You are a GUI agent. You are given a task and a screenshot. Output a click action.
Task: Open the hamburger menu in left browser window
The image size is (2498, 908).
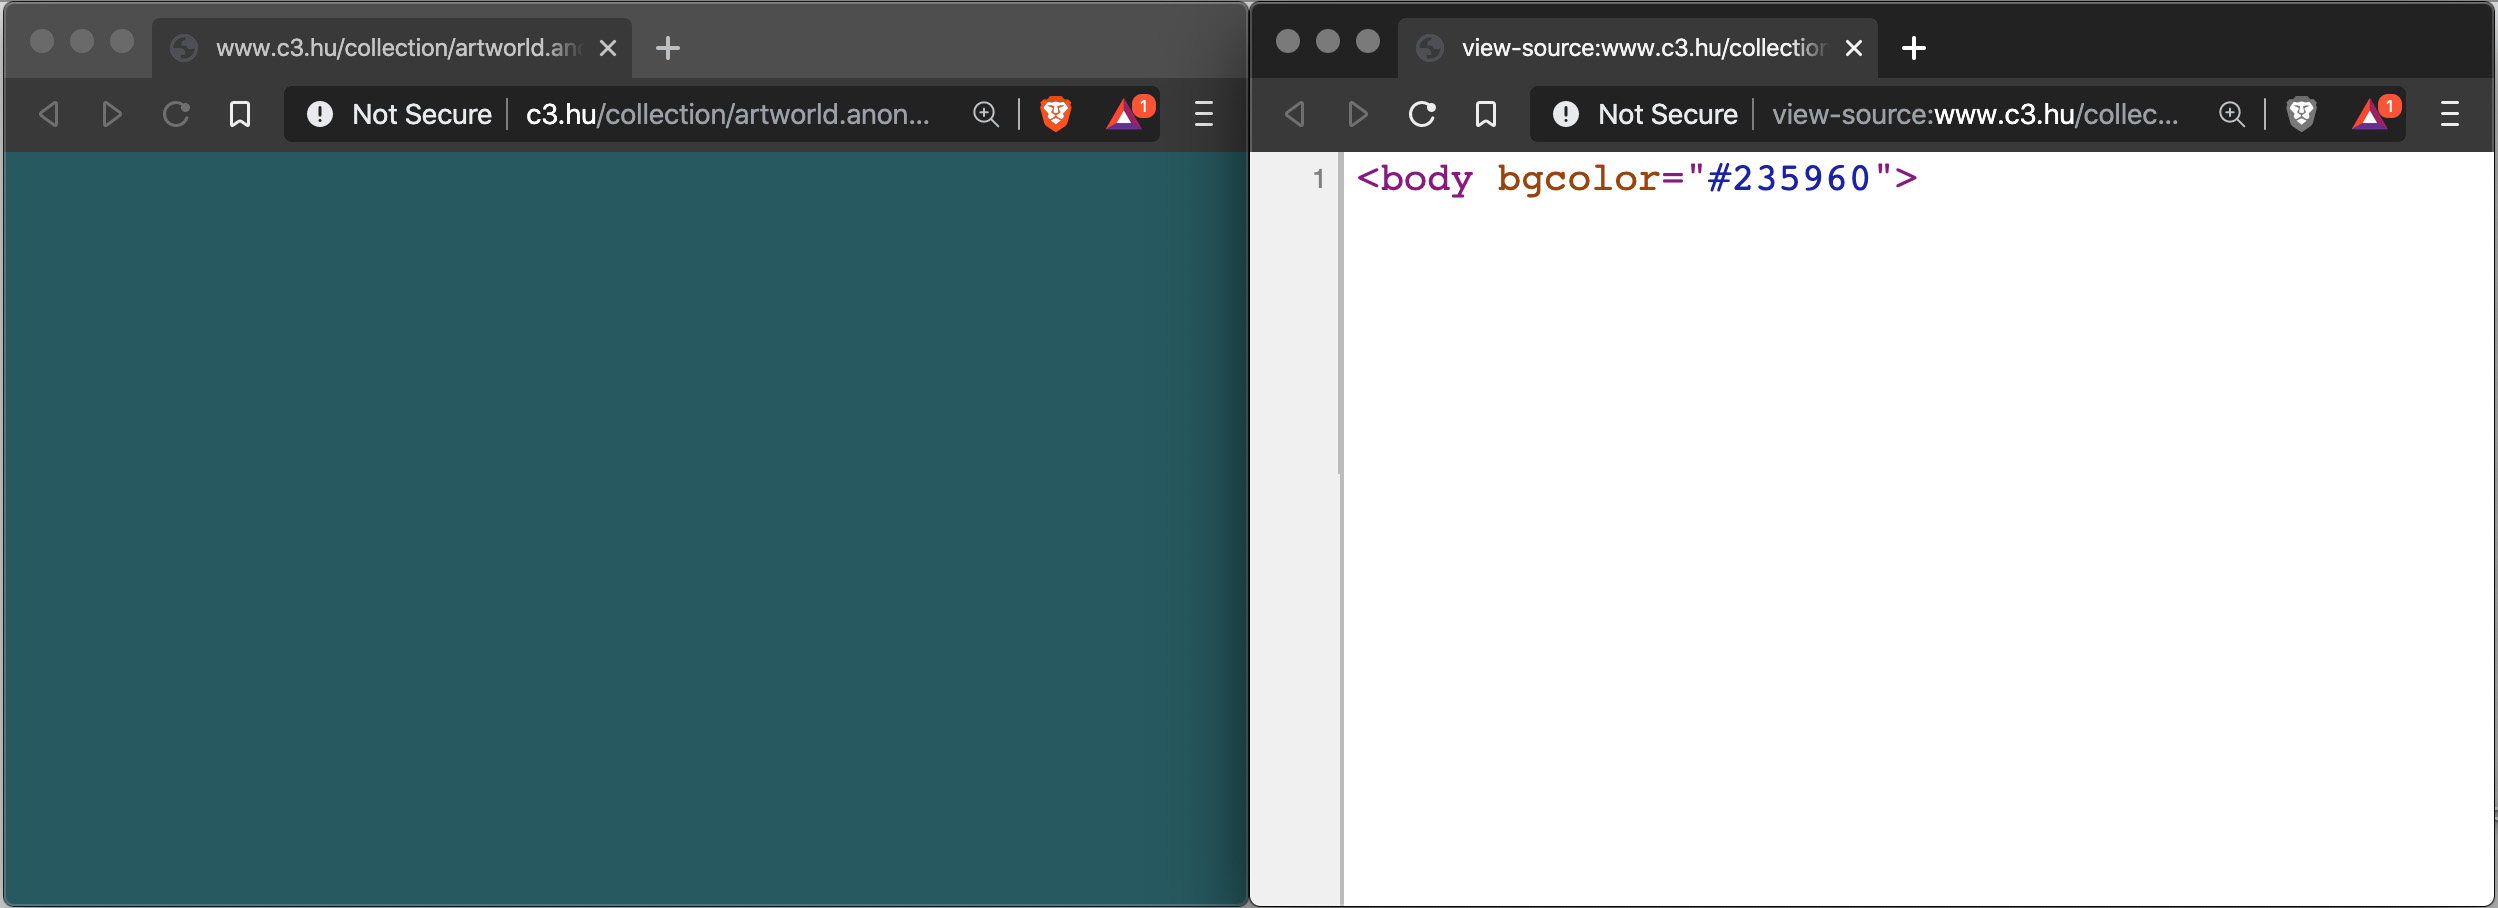1204,114
